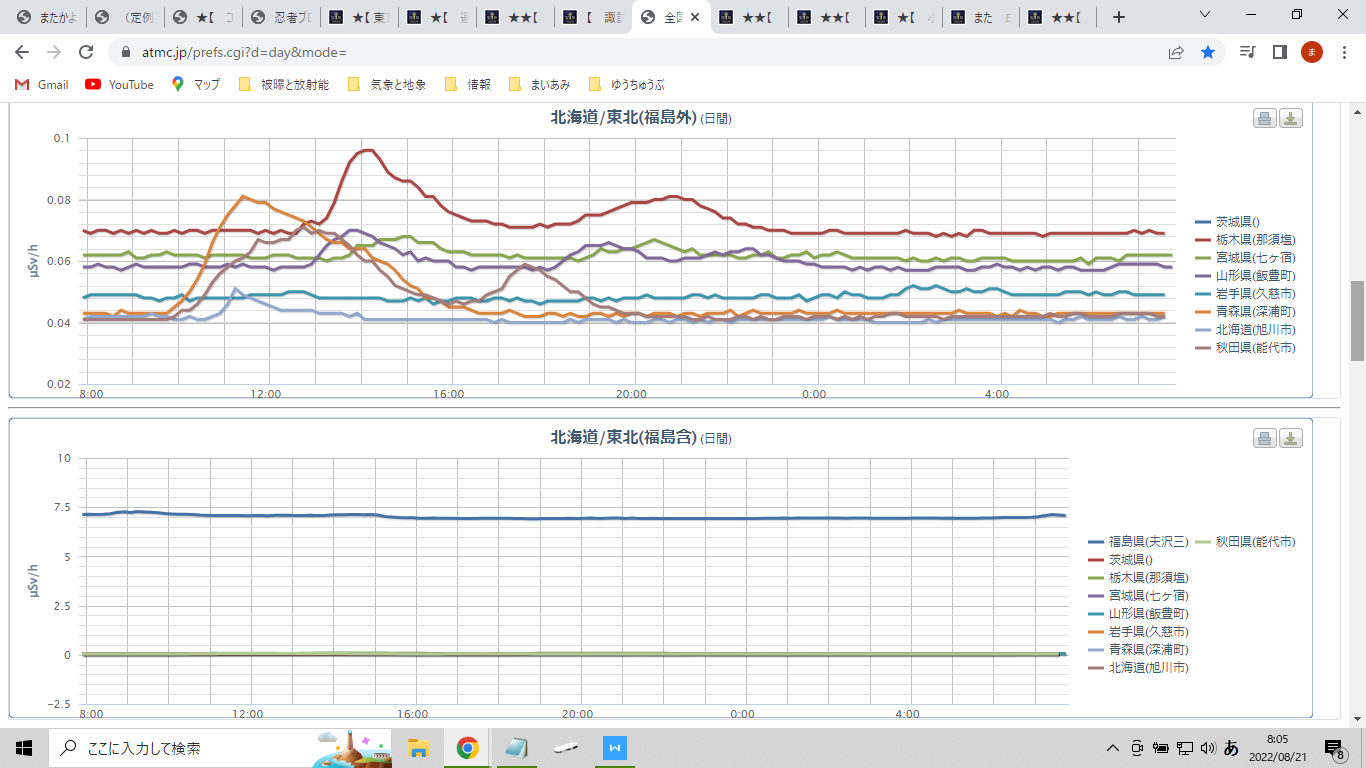Download the 北海道/東北(福島含) chart
The image size is (1366, 768).
[1291, 438]
